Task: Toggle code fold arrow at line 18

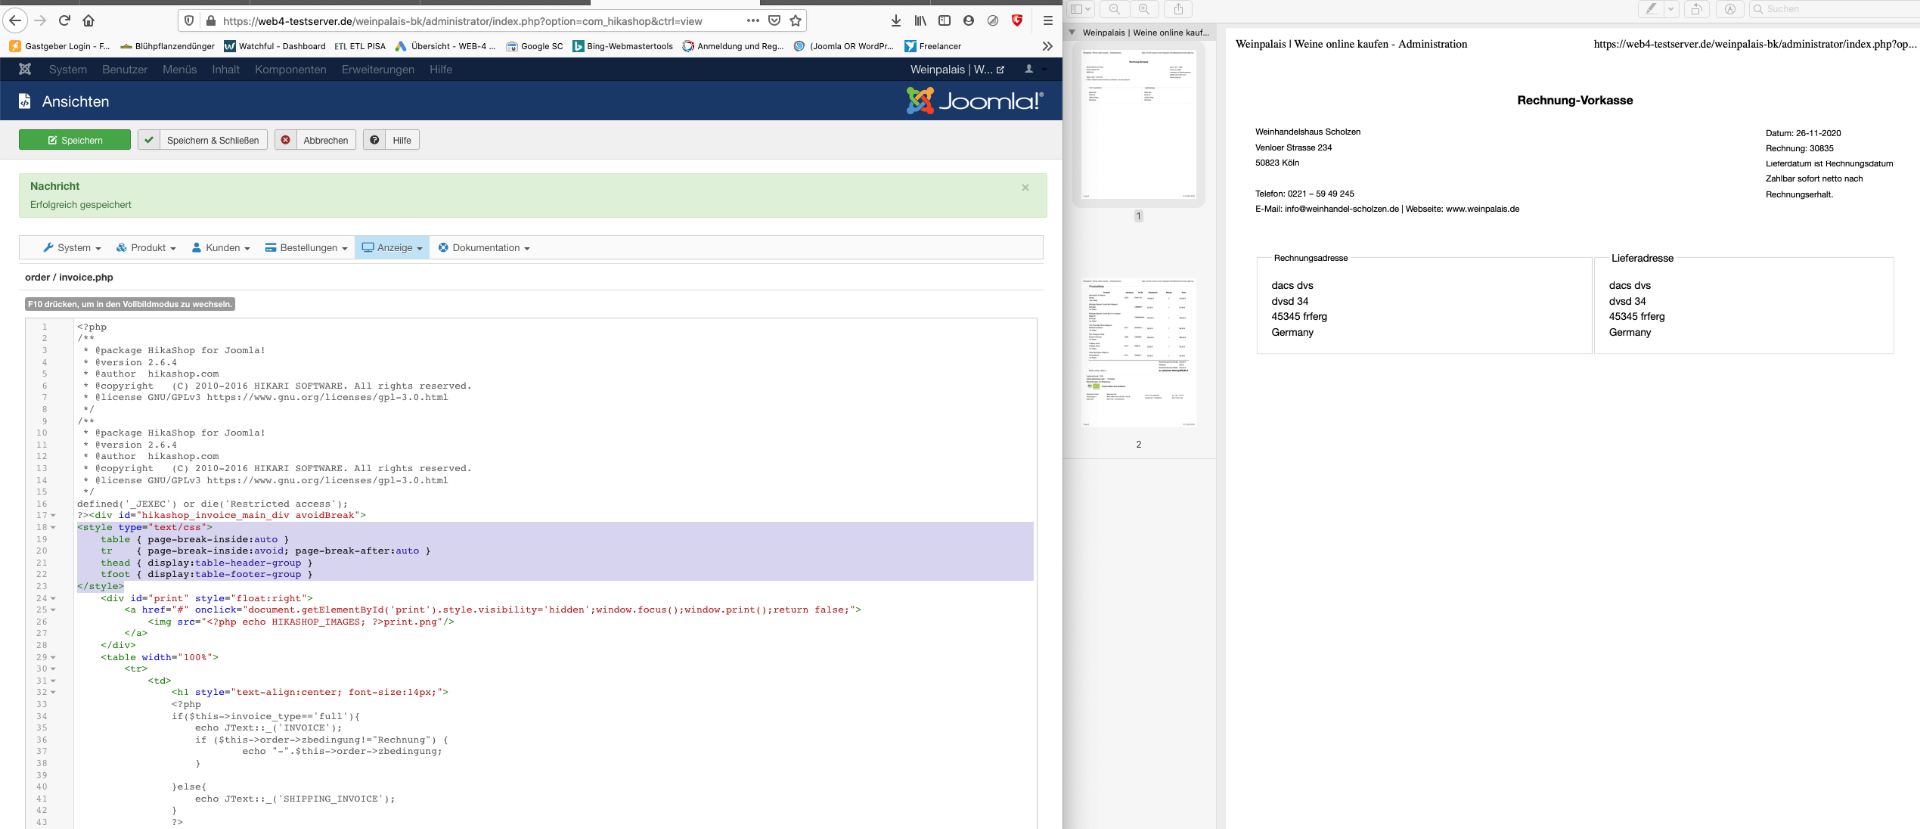Action: (x=53, y=527)
